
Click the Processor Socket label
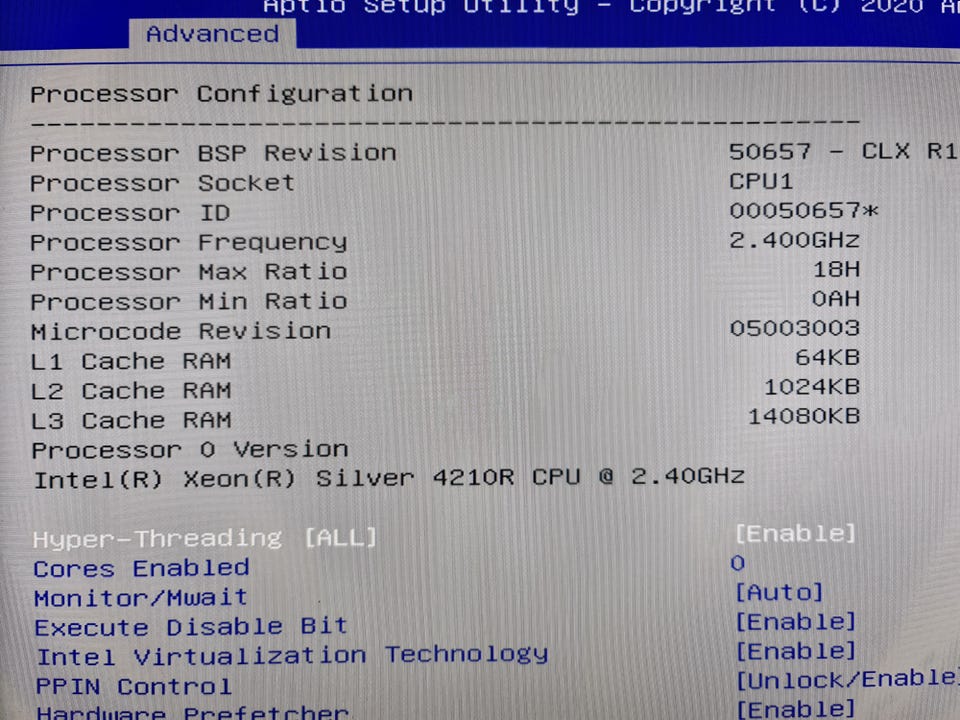pyautogui.click(x=162, y=183)
